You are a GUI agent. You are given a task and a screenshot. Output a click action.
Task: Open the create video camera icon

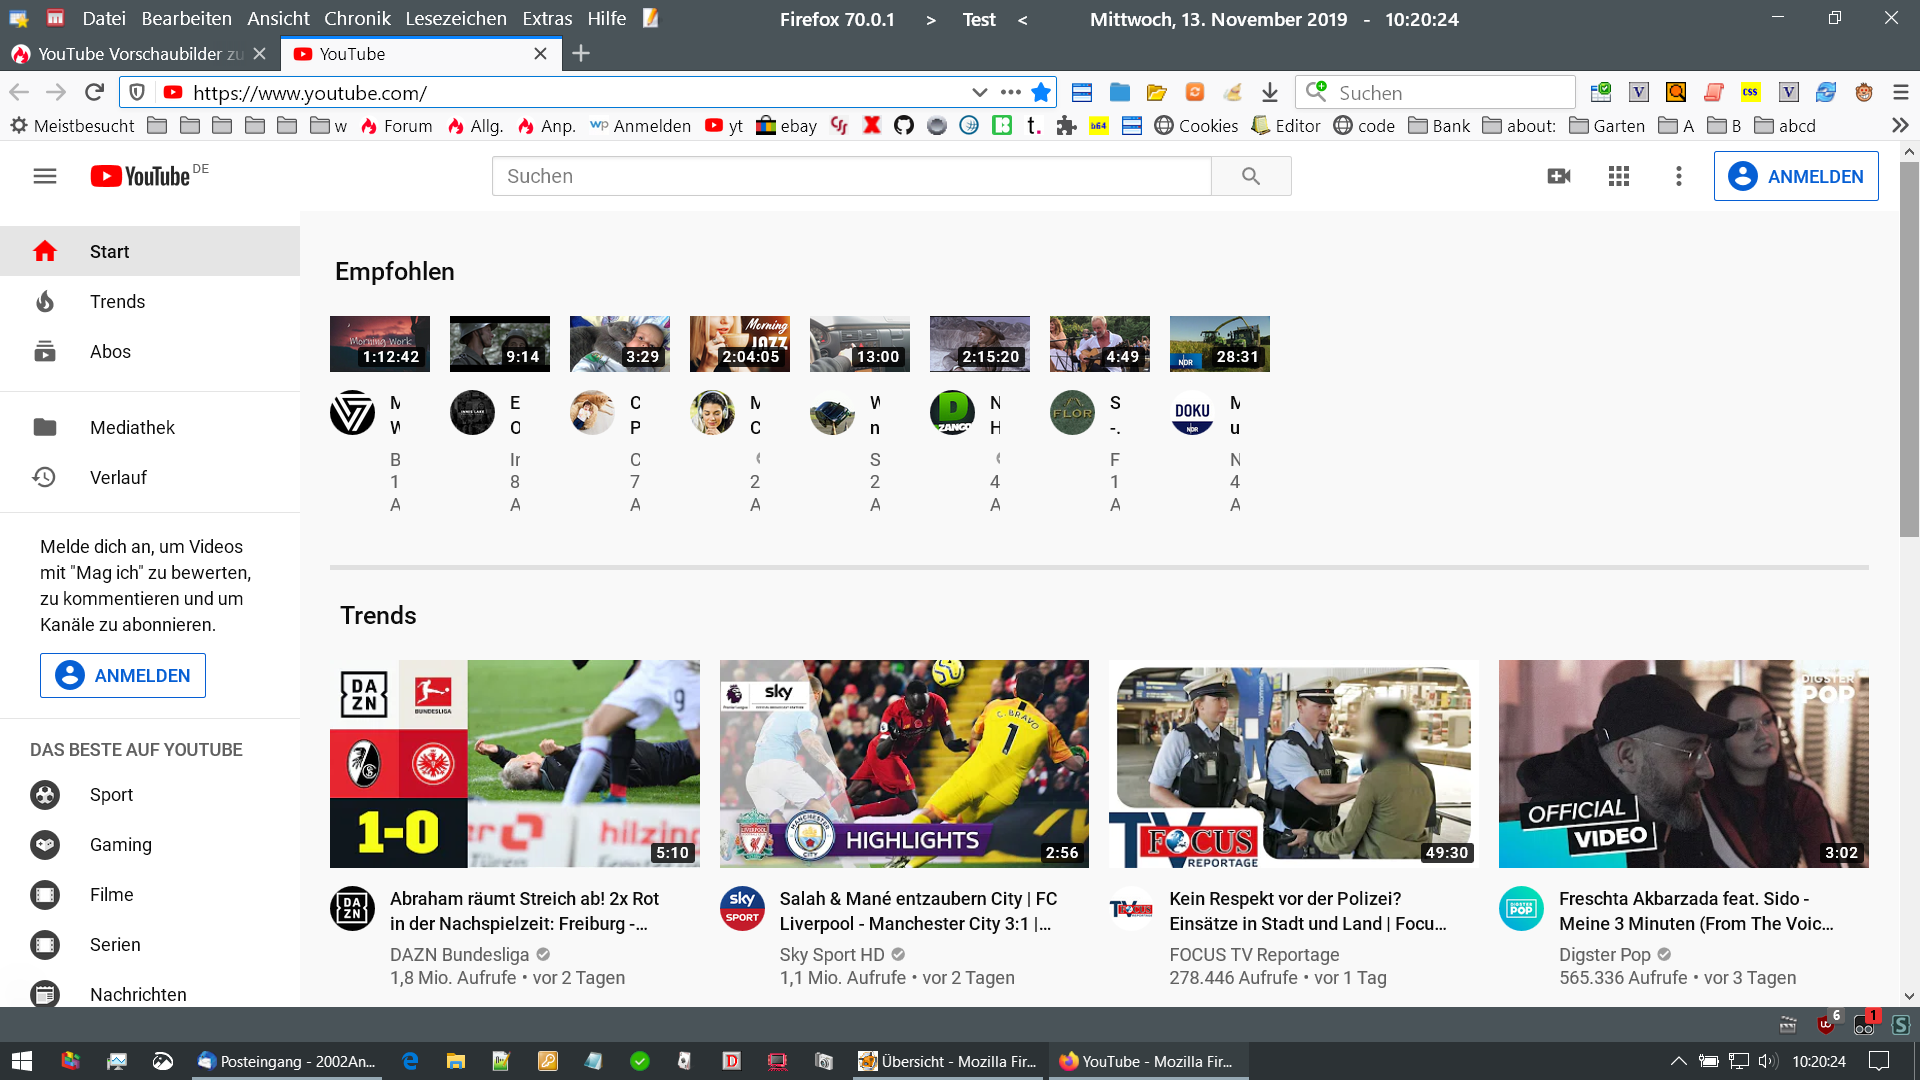[x=1558, y=176]
